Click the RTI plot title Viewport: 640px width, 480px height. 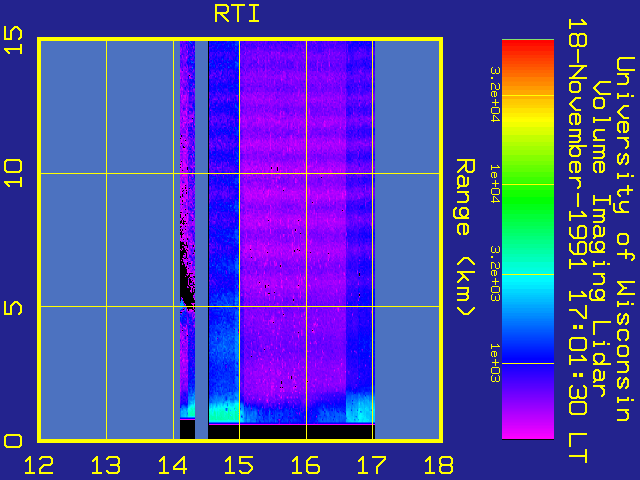[237, 14]
